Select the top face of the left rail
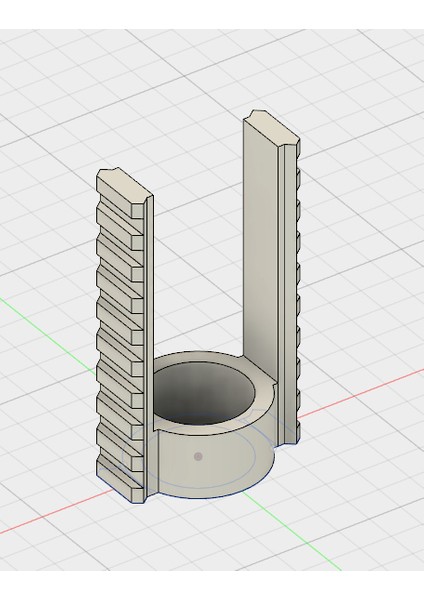This screenshot has height=600, width=424. [x=123, y=188]
